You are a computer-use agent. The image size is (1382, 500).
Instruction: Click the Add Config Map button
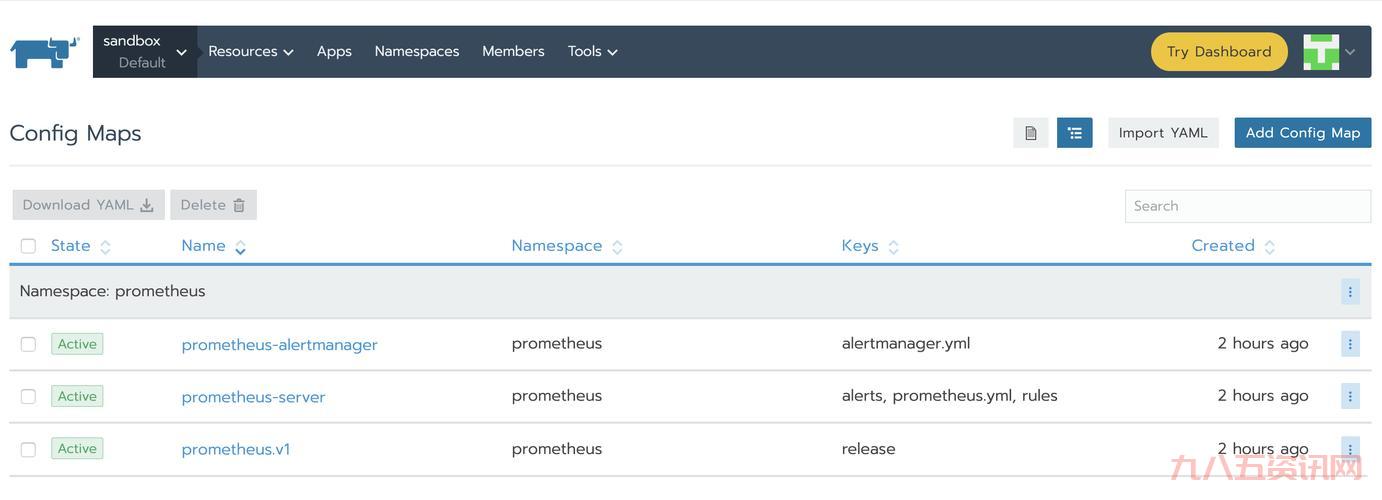tap(1302, 133)
